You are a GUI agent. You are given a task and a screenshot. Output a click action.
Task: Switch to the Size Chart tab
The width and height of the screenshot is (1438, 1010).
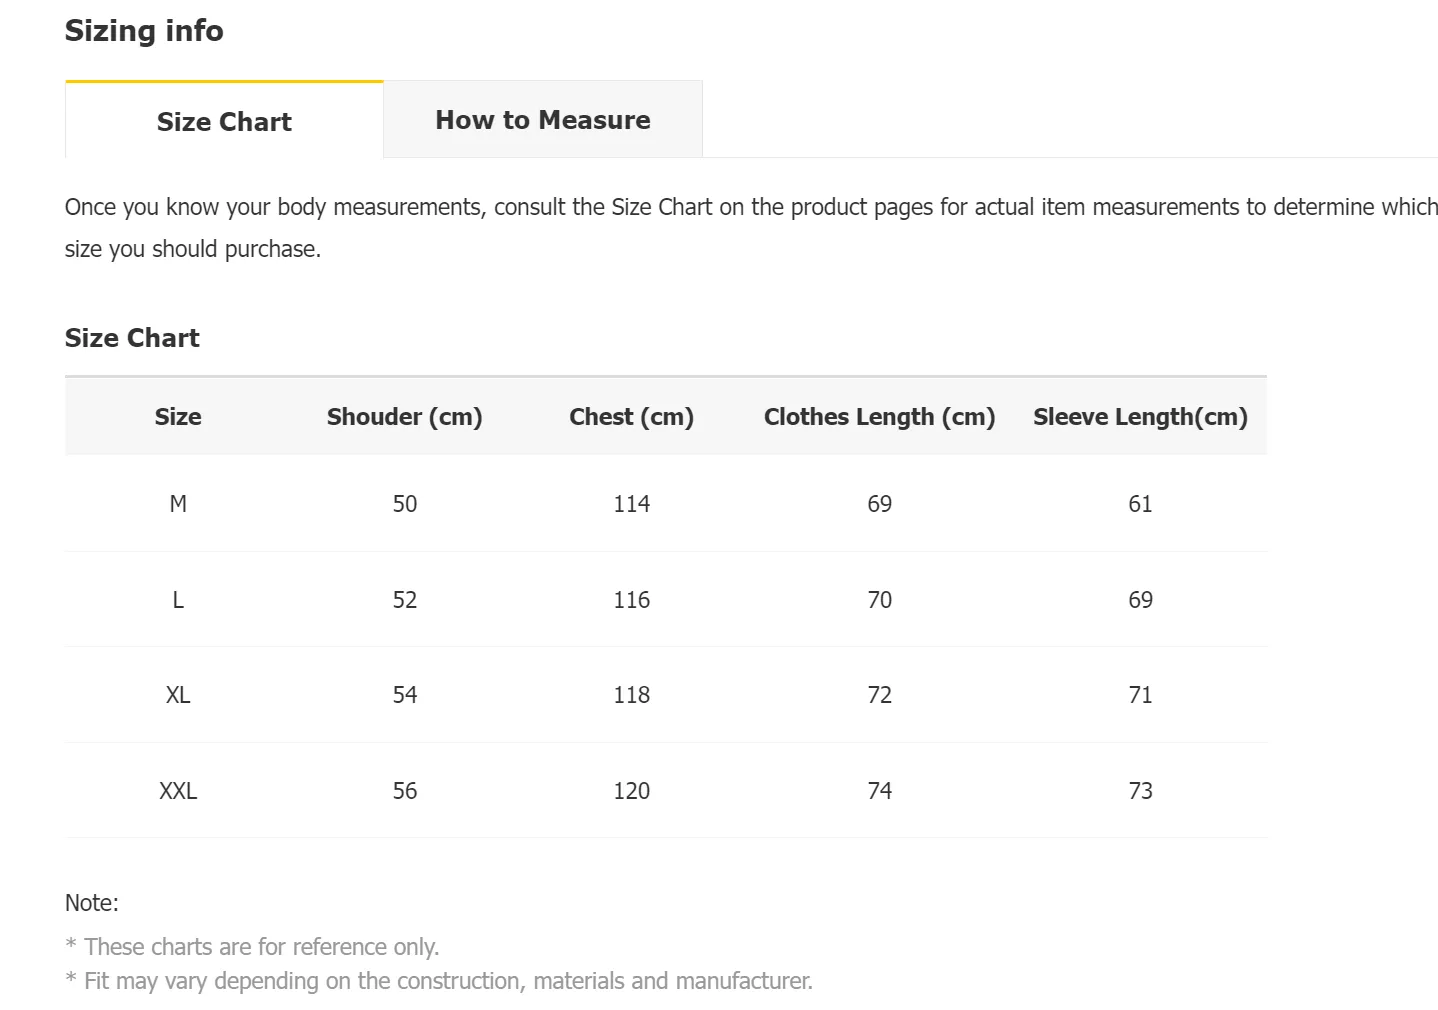pyautogui.click(x=224, y=122)
